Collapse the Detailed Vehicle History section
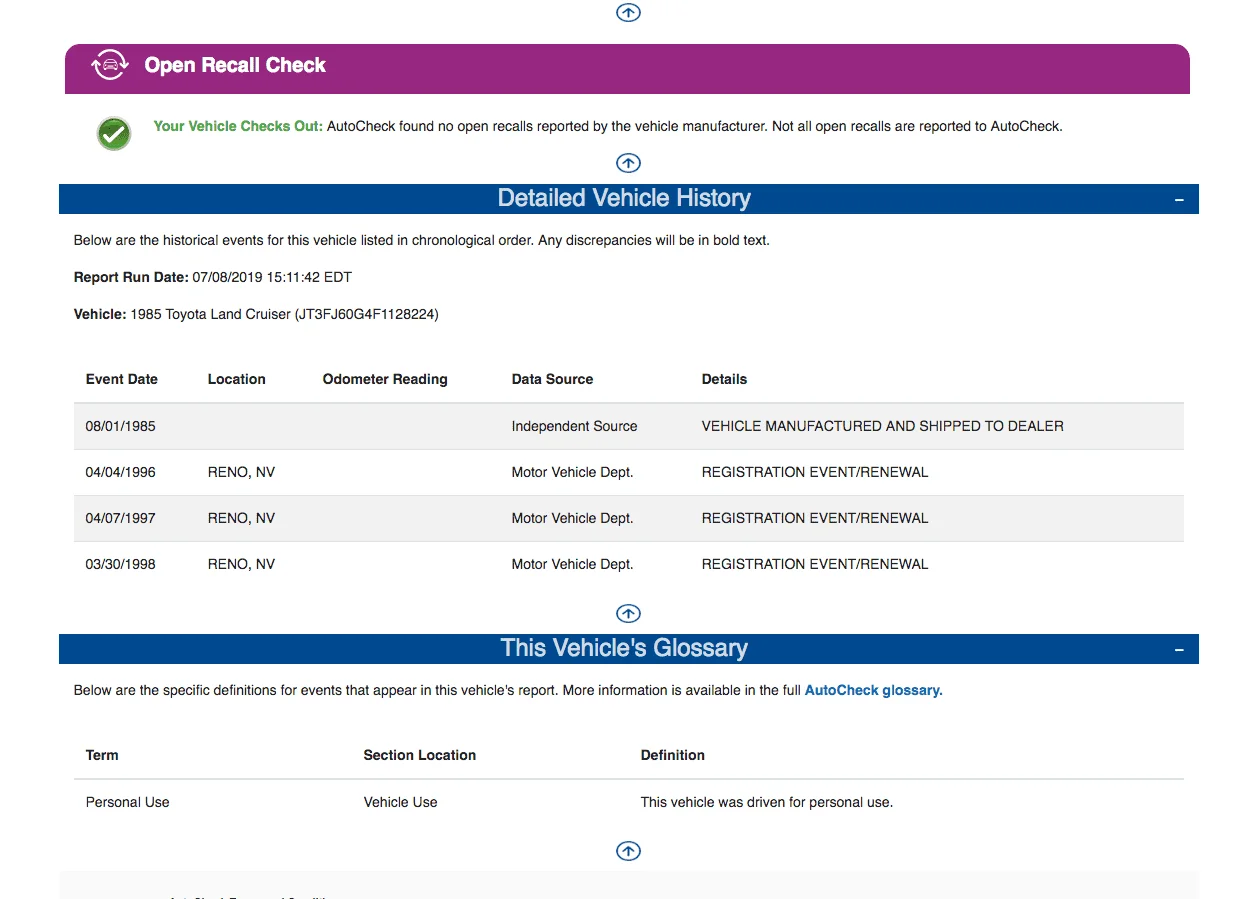This screenshot has height=899, width=1235. (1180, 200)
